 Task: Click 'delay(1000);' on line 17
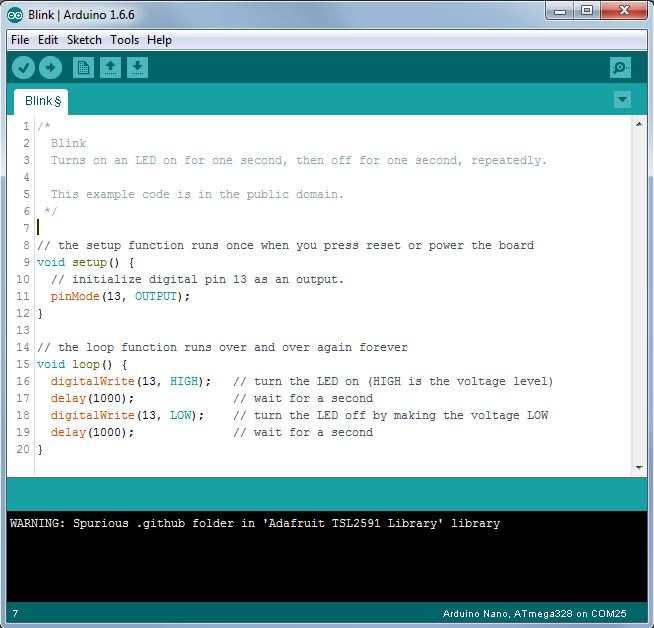point(92,398)
